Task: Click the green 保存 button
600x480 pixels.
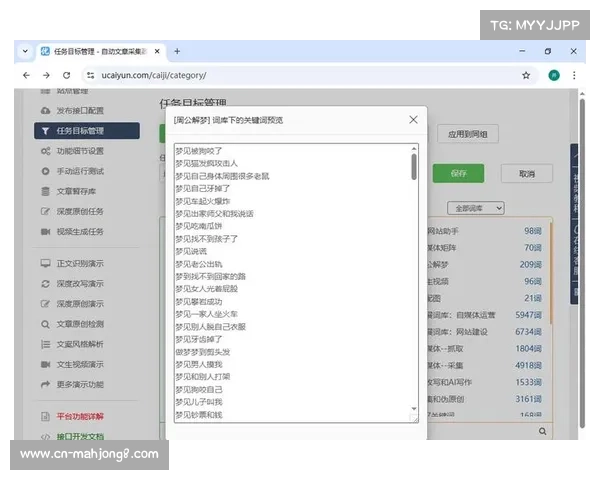Action: coord(459,173)
